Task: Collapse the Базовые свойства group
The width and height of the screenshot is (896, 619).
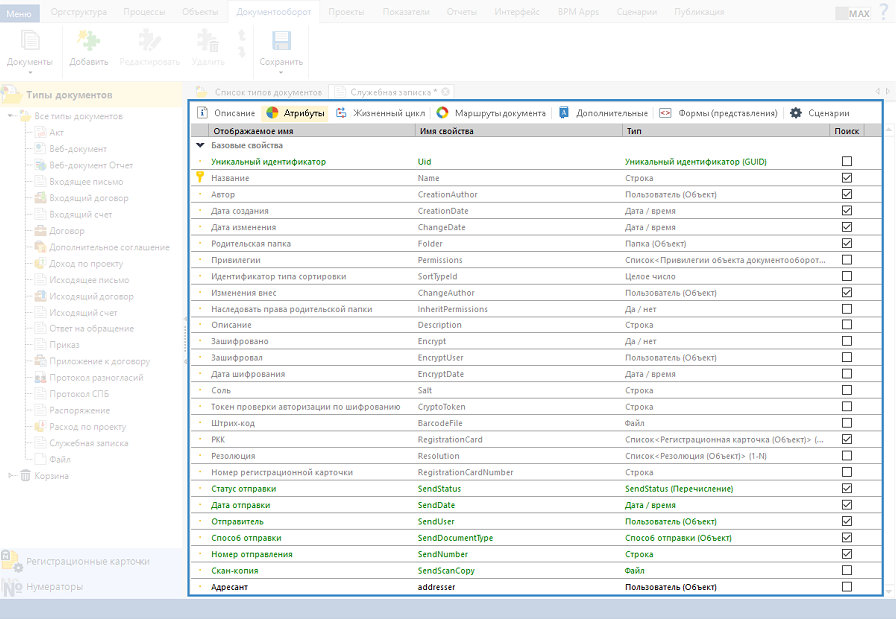Action: pos(200,146)
